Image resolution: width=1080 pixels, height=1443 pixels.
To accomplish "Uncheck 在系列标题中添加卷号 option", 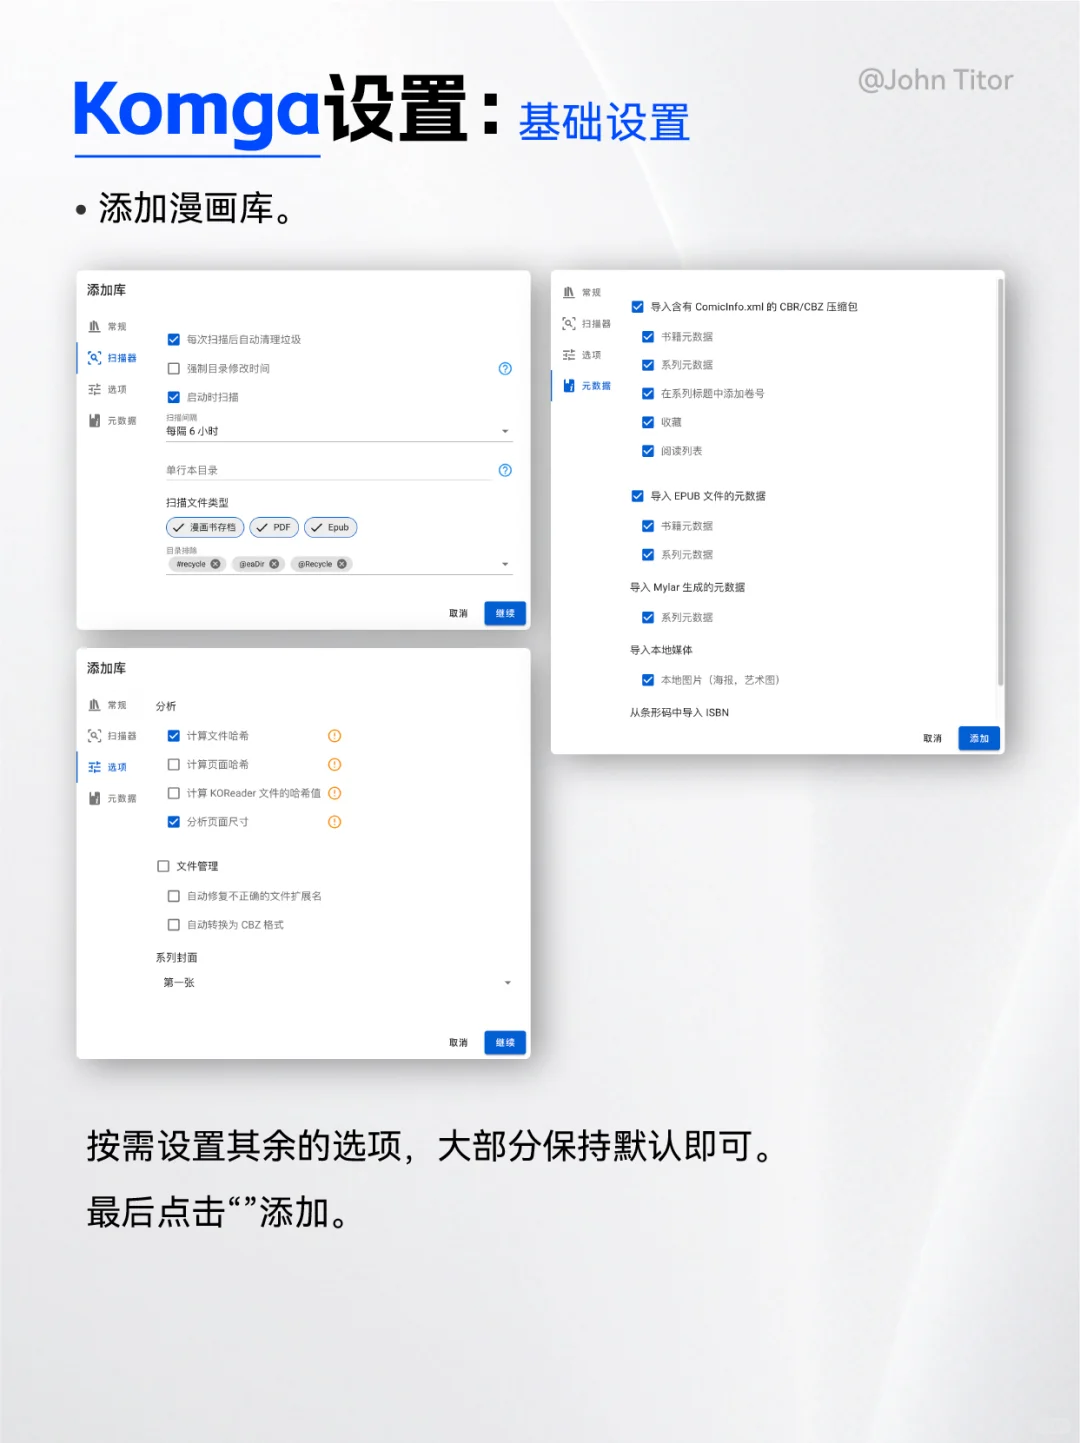I will pyautogui.click(x=648, y=394).
